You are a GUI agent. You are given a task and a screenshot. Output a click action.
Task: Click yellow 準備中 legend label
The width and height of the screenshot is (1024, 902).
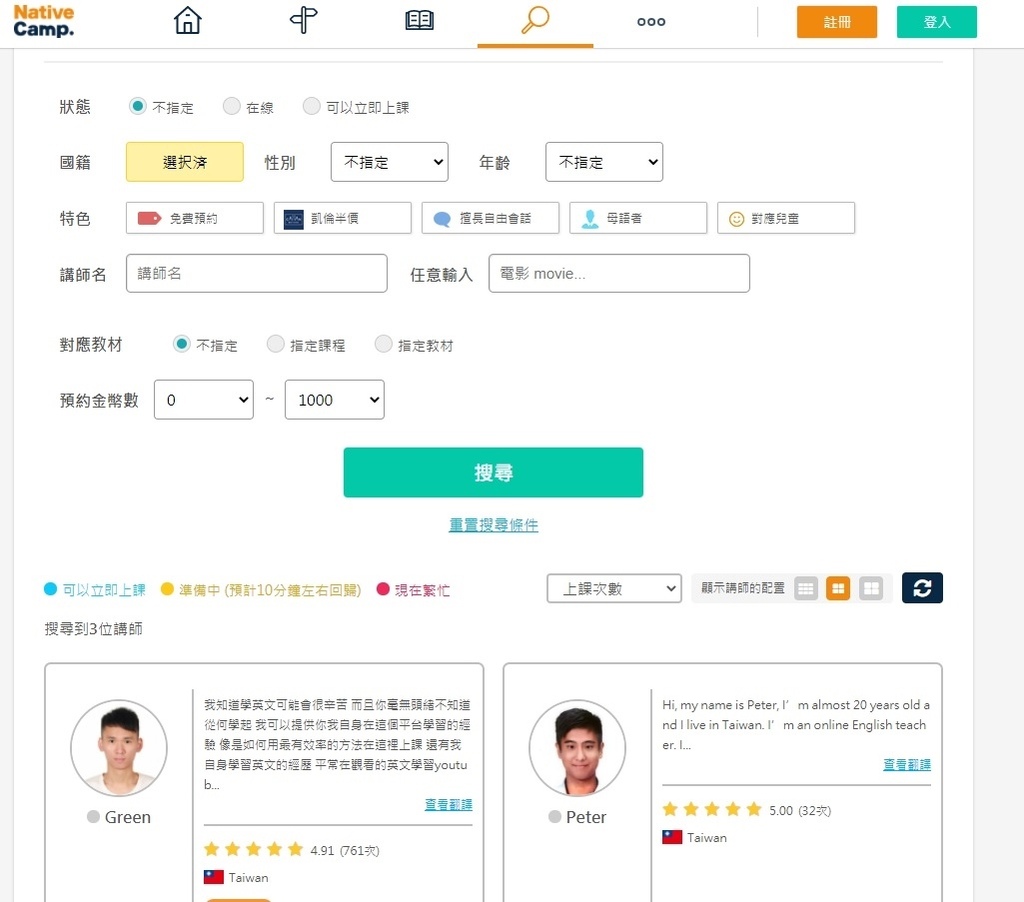pos(270,590)
